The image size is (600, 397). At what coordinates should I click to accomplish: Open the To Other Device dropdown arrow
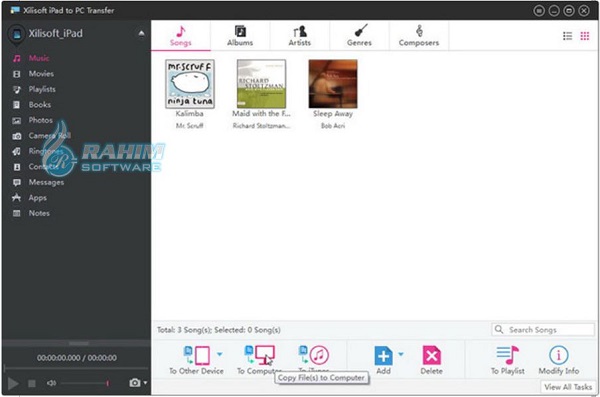coord(220,354)
